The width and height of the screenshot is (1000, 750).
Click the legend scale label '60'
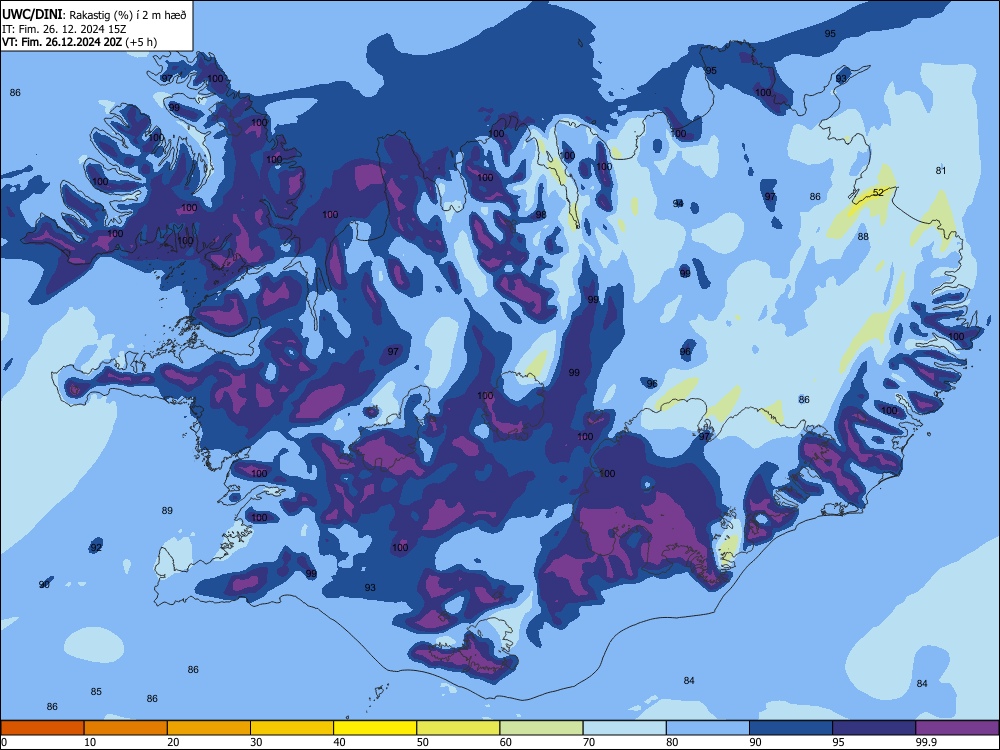coord(506,742)
